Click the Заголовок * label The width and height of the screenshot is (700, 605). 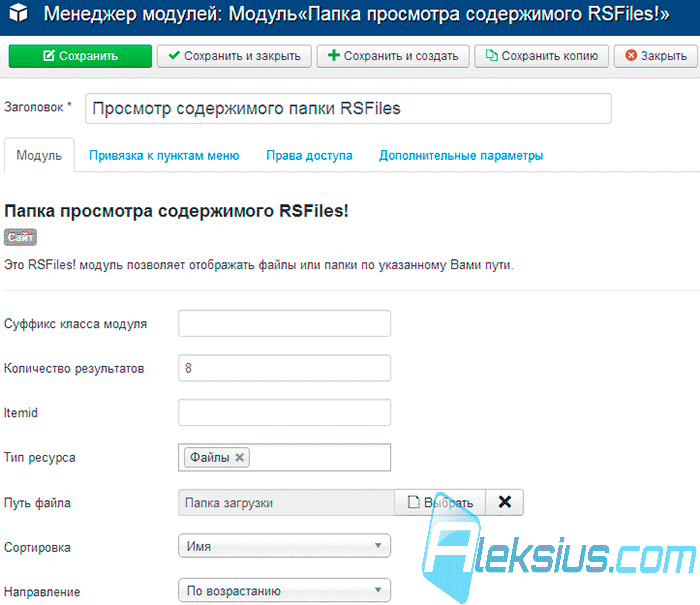tap(38, 107)
